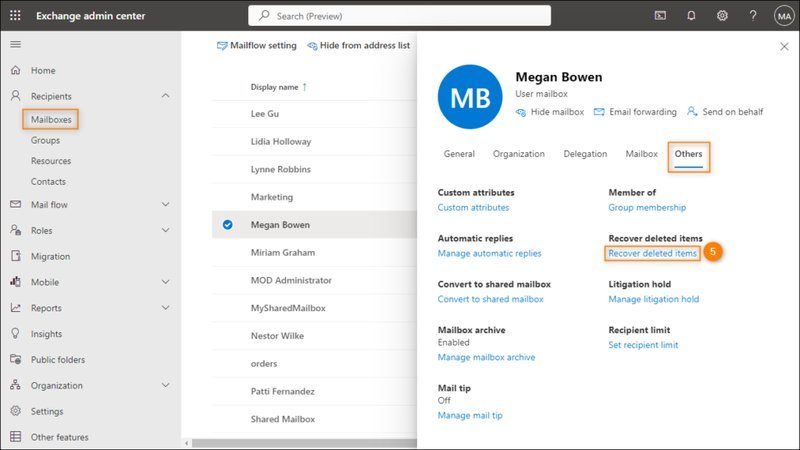800x450 pixels.
Task: Select the Lee Gu mailbox row
Action: [x=314, y=114]
